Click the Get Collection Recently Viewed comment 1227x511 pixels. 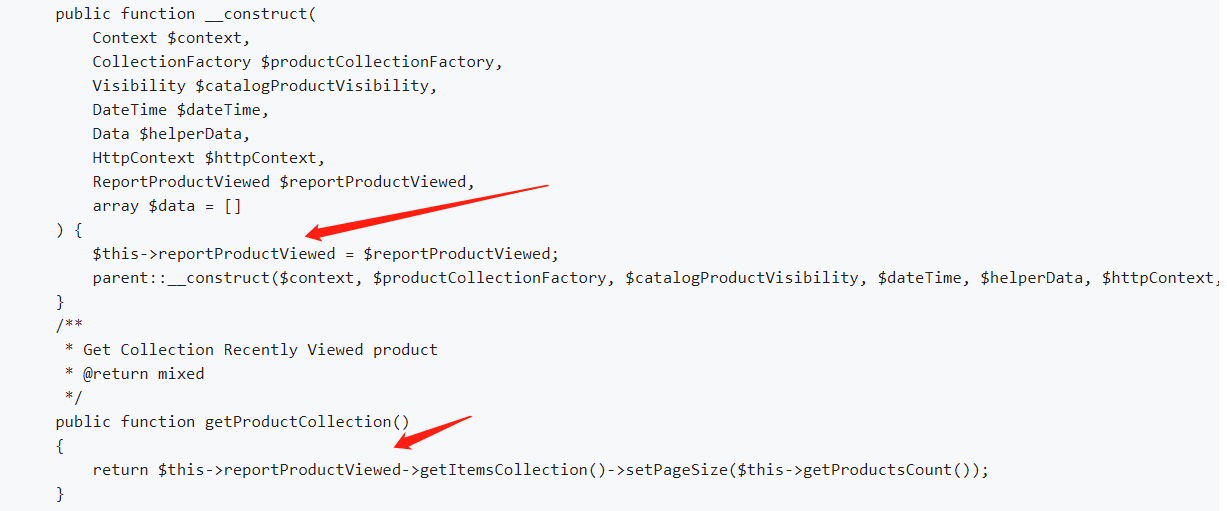pos(261,350)
